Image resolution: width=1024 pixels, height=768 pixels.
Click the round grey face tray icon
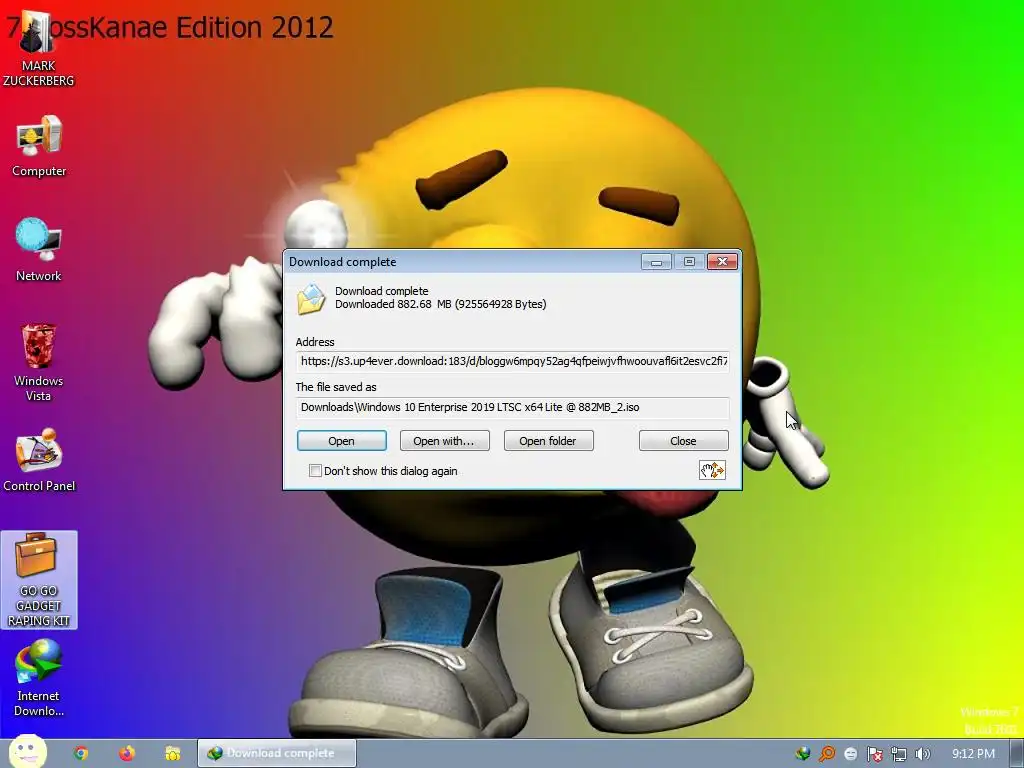[x=850, y=754]
